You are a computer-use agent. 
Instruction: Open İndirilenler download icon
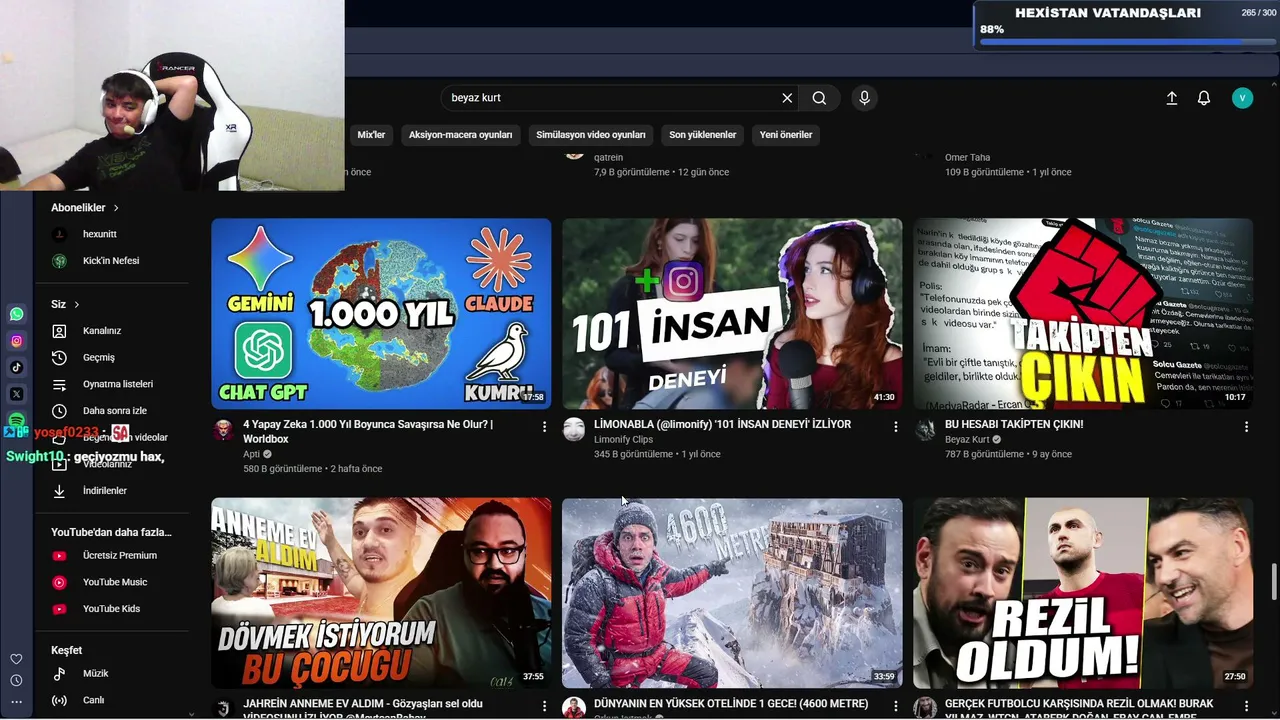pos(60,491)
